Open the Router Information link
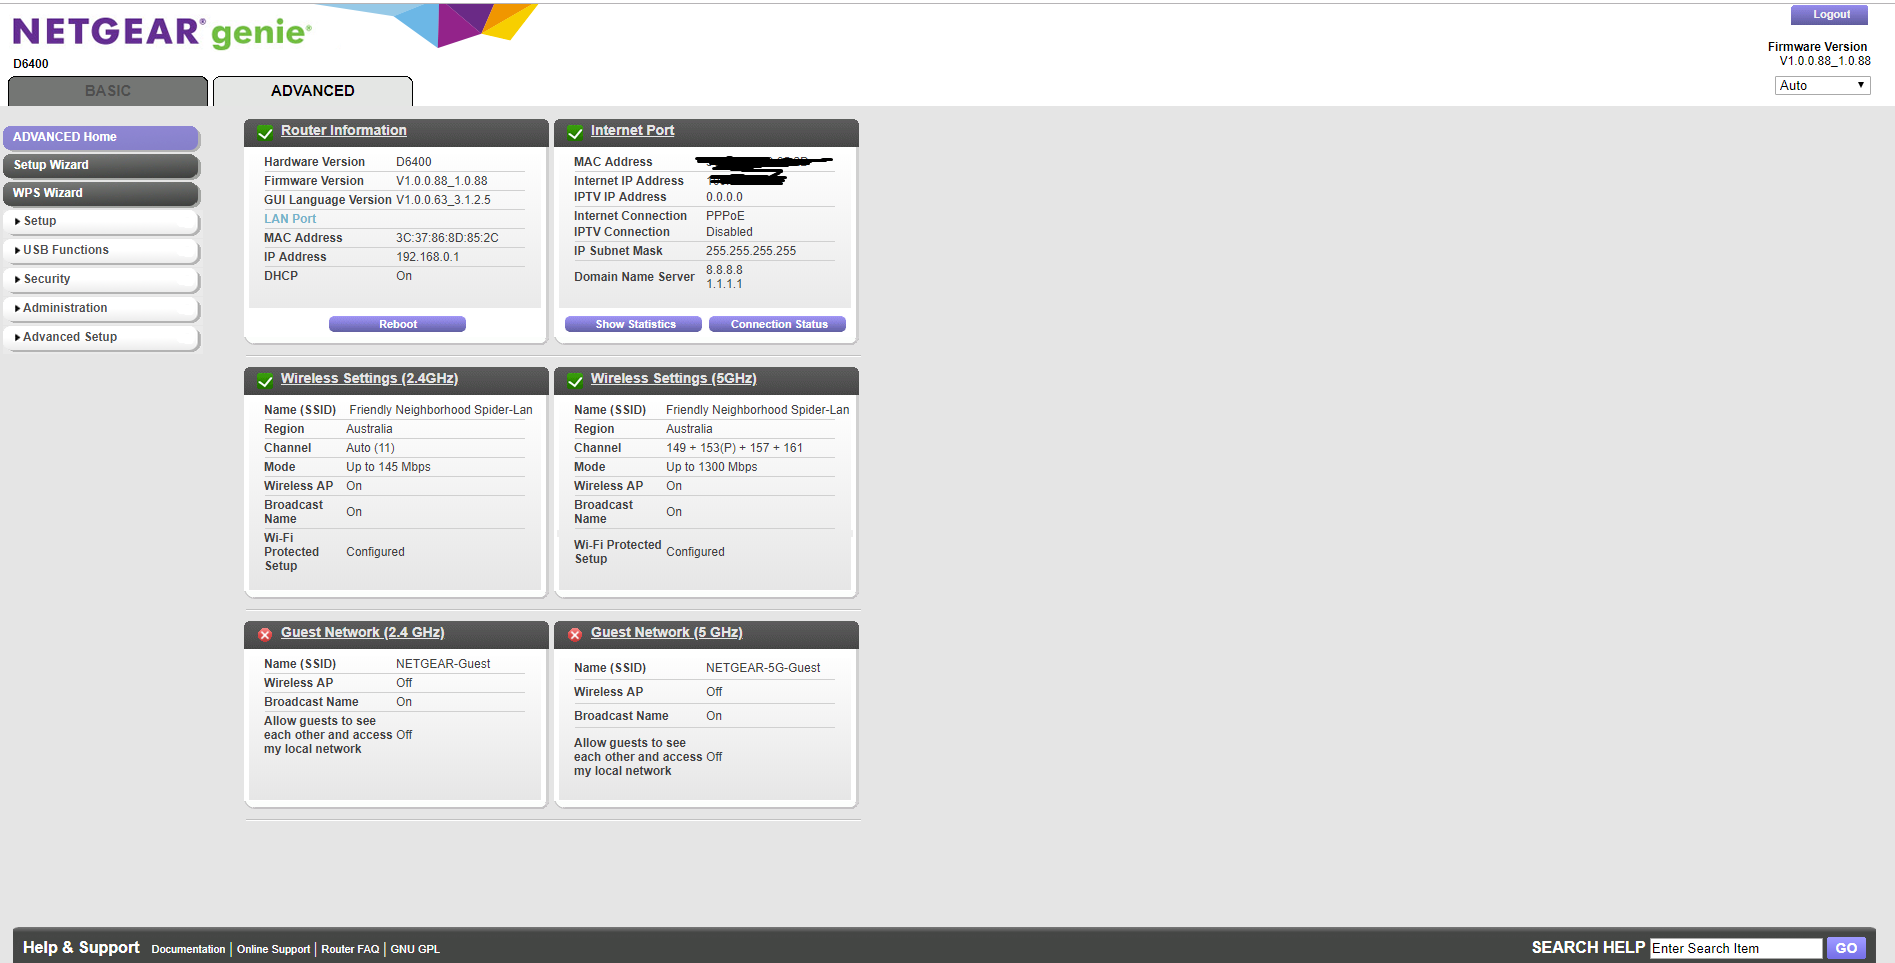 click(x=343, y=130)
